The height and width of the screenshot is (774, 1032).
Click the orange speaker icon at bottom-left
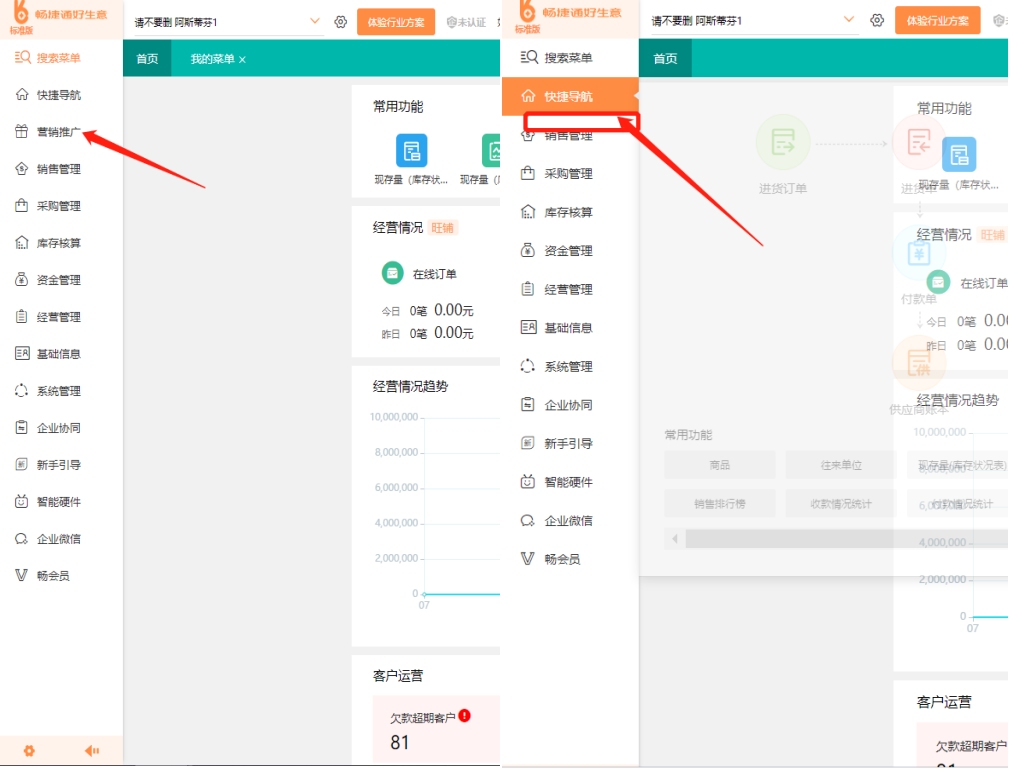click(x=92, y=750)
